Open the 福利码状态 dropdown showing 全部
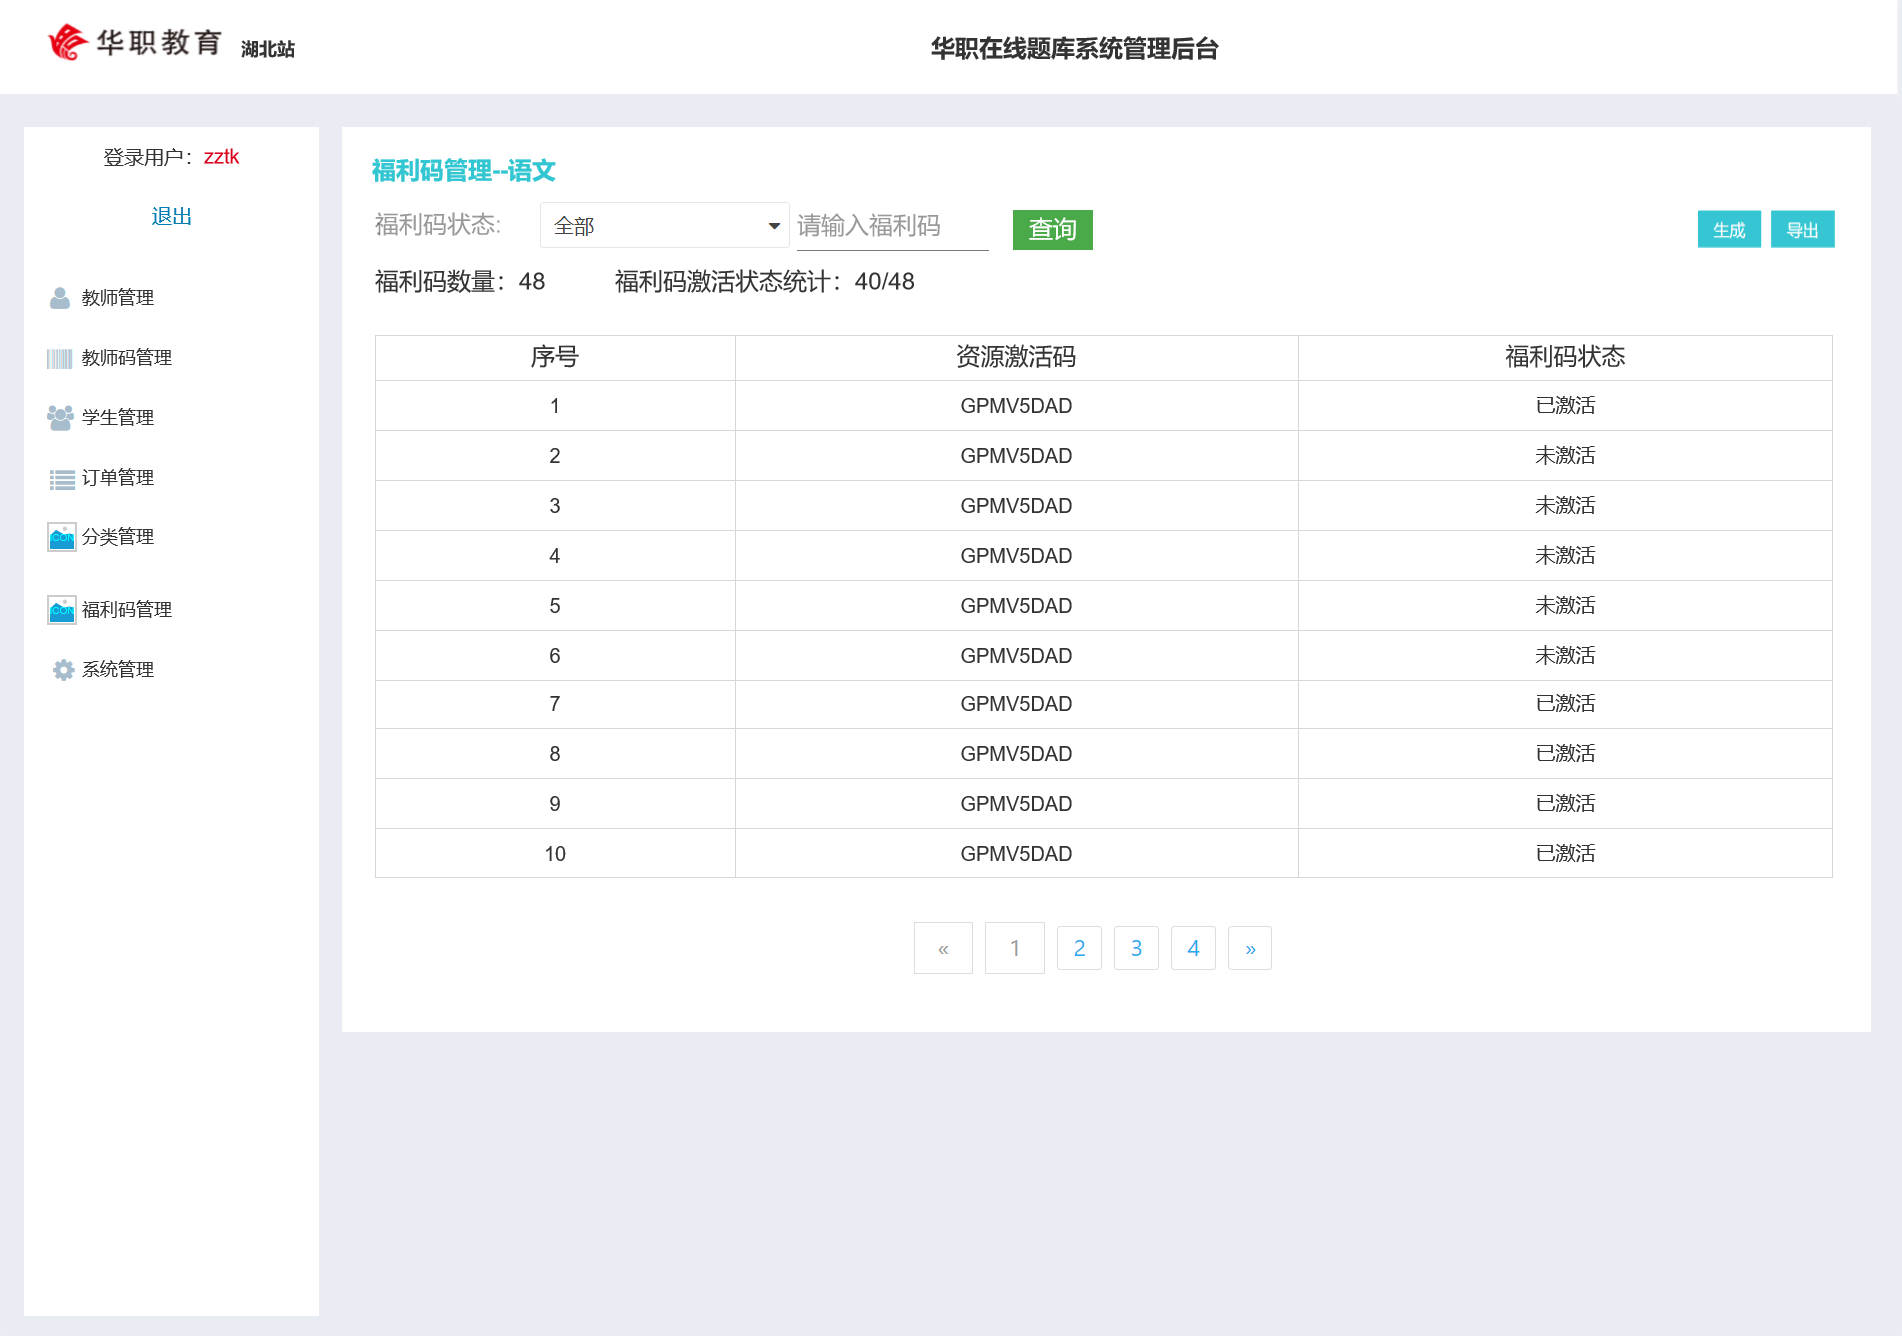 [664, 226]
